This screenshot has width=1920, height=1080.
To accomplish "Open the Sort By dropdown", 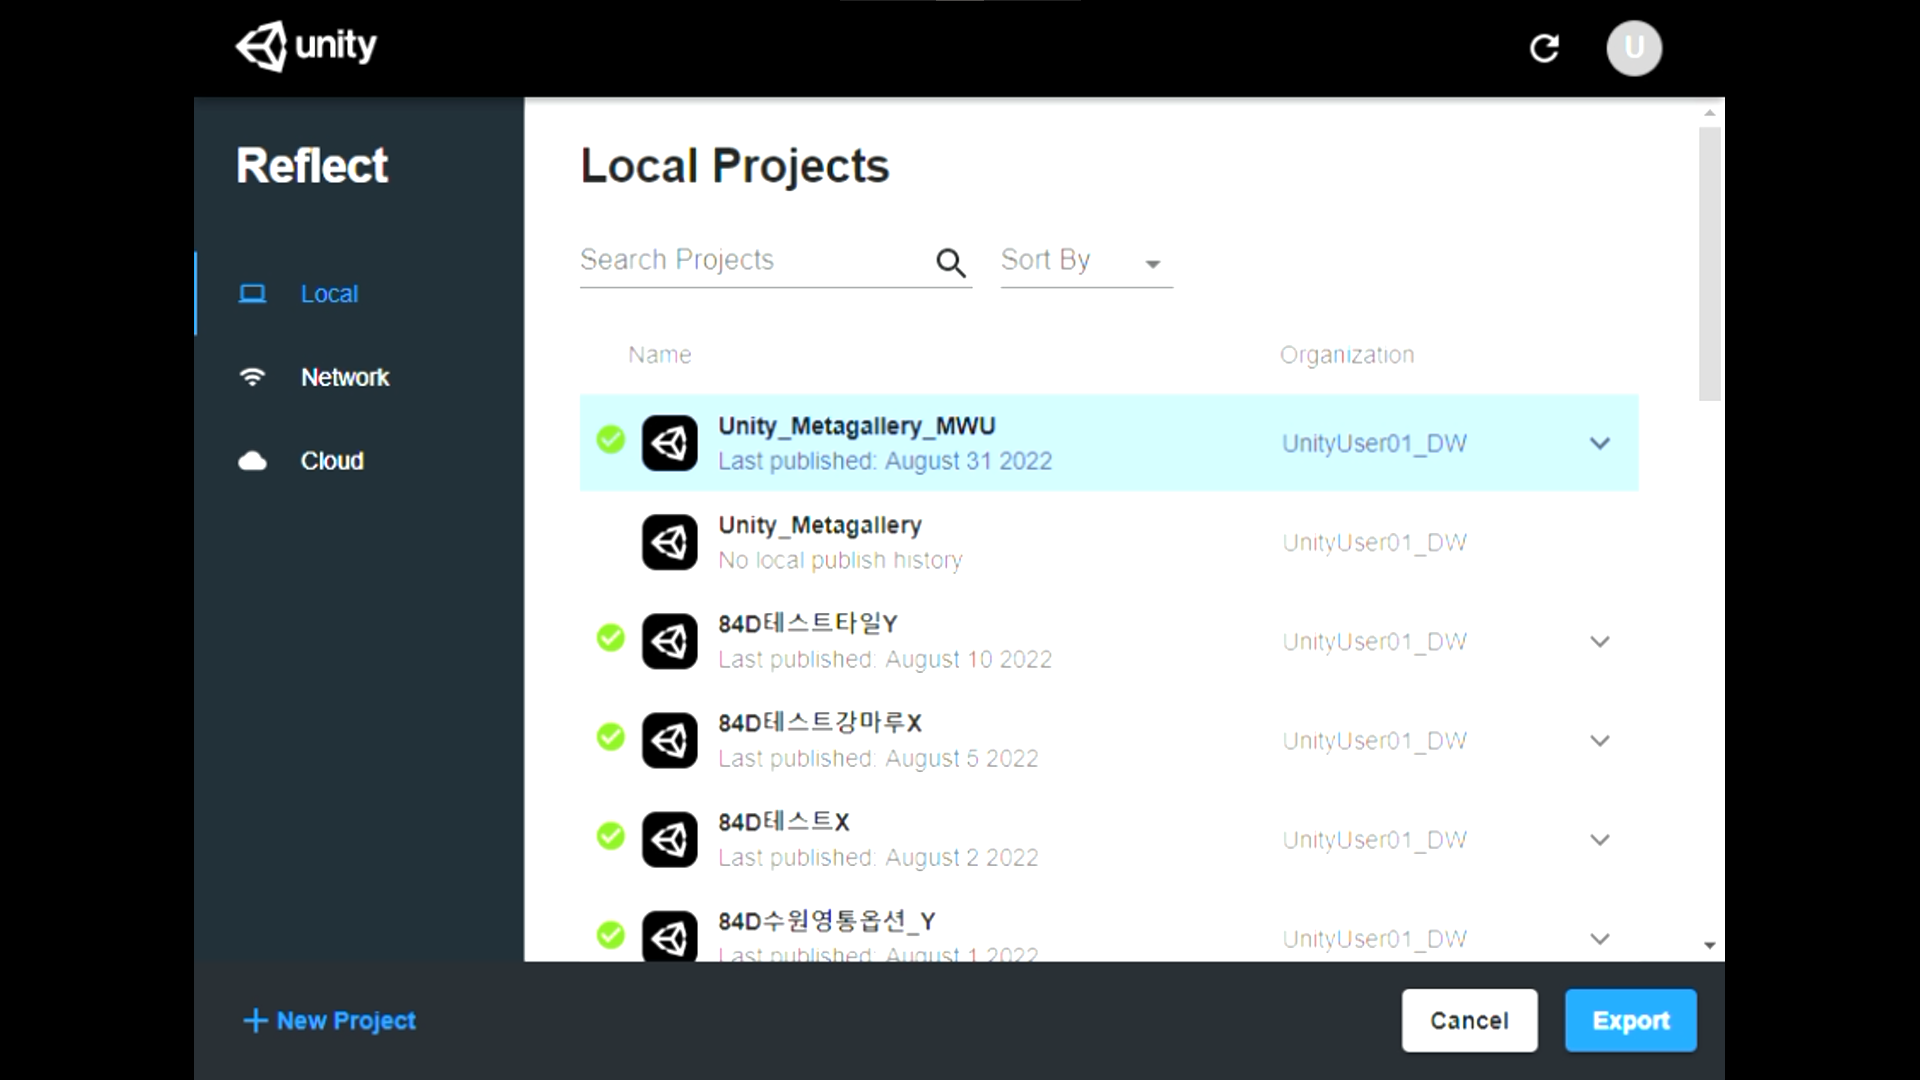I will coord(1086,262).
